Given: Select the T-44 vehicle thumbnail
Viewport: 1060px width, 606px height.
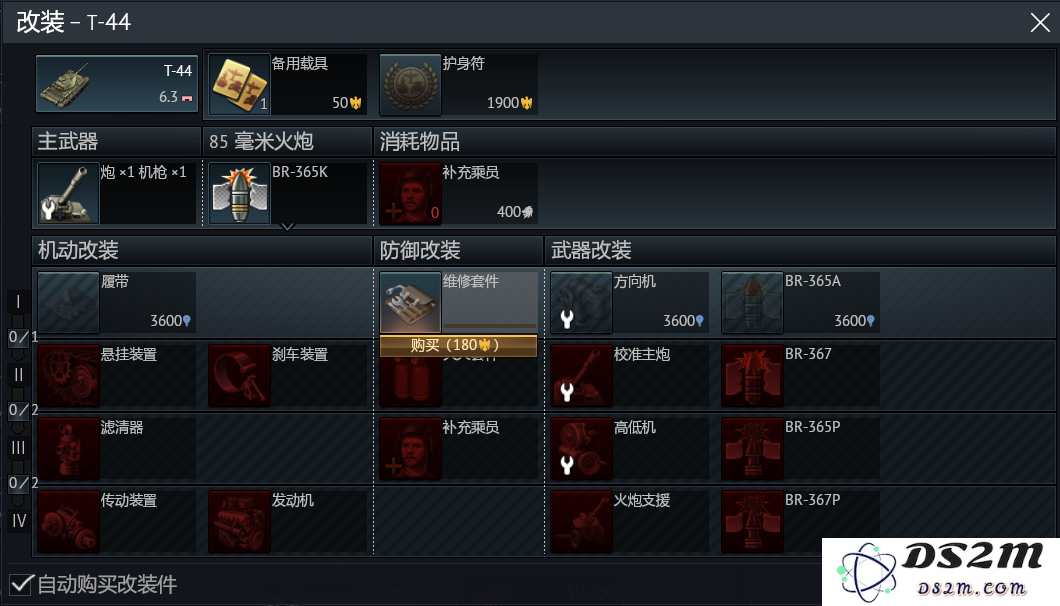Looking at the screenshot, I should pyautogui.click(x=117, y=84).
